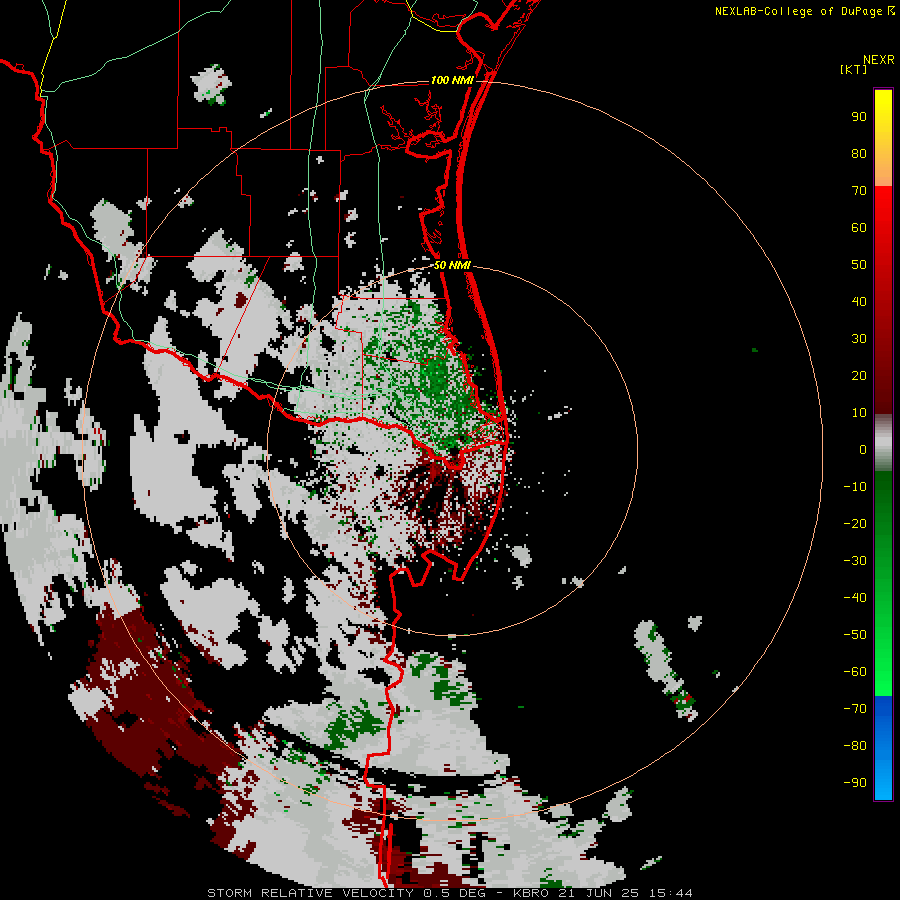Click the bright green segment of the color bar
The width and height of the screenshot is (900, 900).
883,584
